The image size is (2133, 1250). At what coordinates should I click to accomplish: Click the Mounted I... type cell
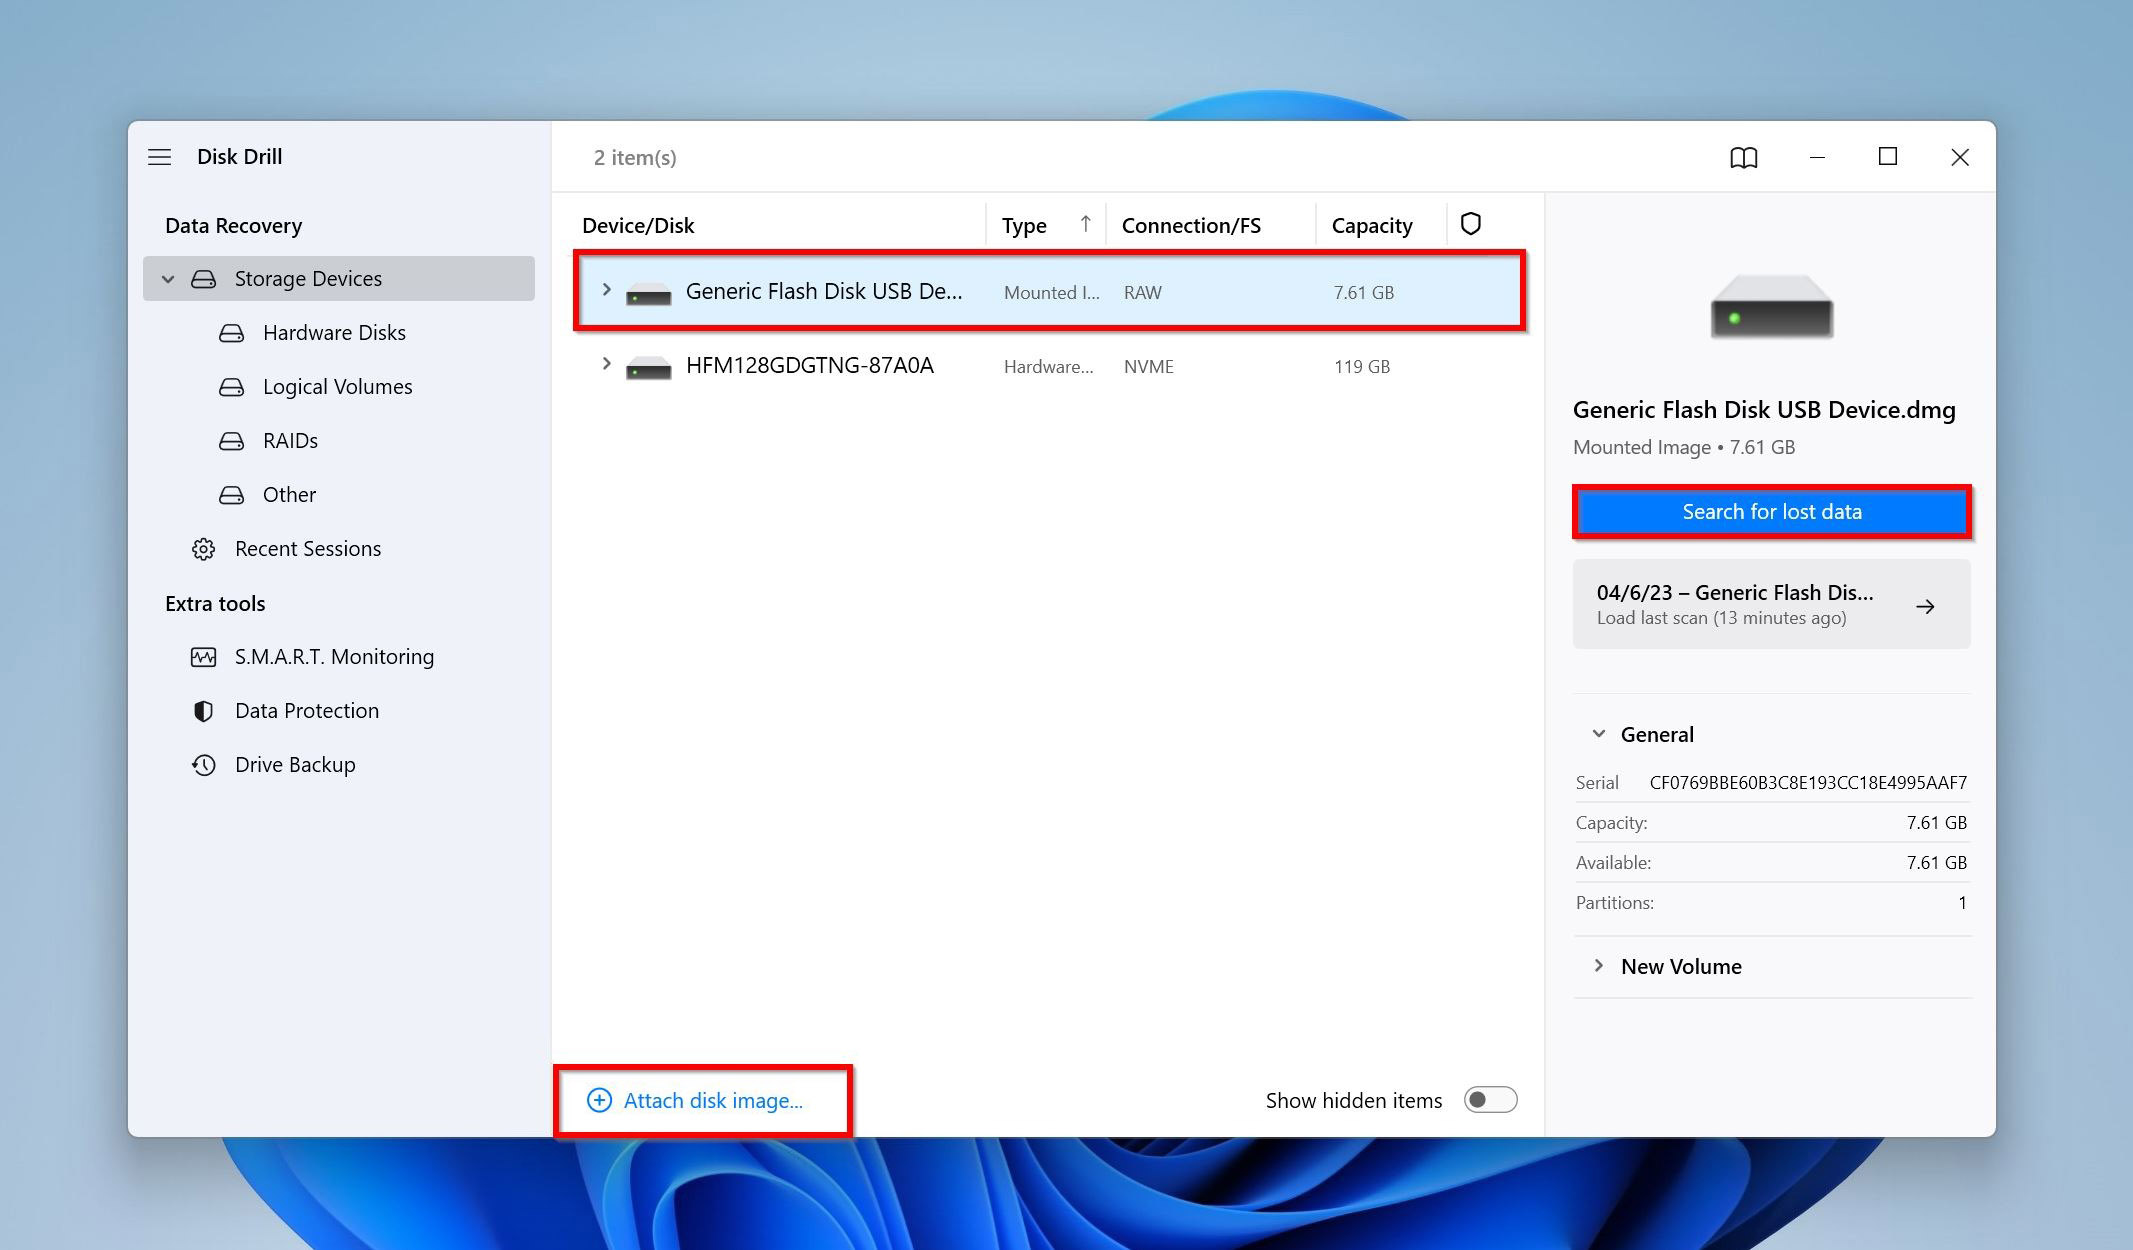point(1051,293)
